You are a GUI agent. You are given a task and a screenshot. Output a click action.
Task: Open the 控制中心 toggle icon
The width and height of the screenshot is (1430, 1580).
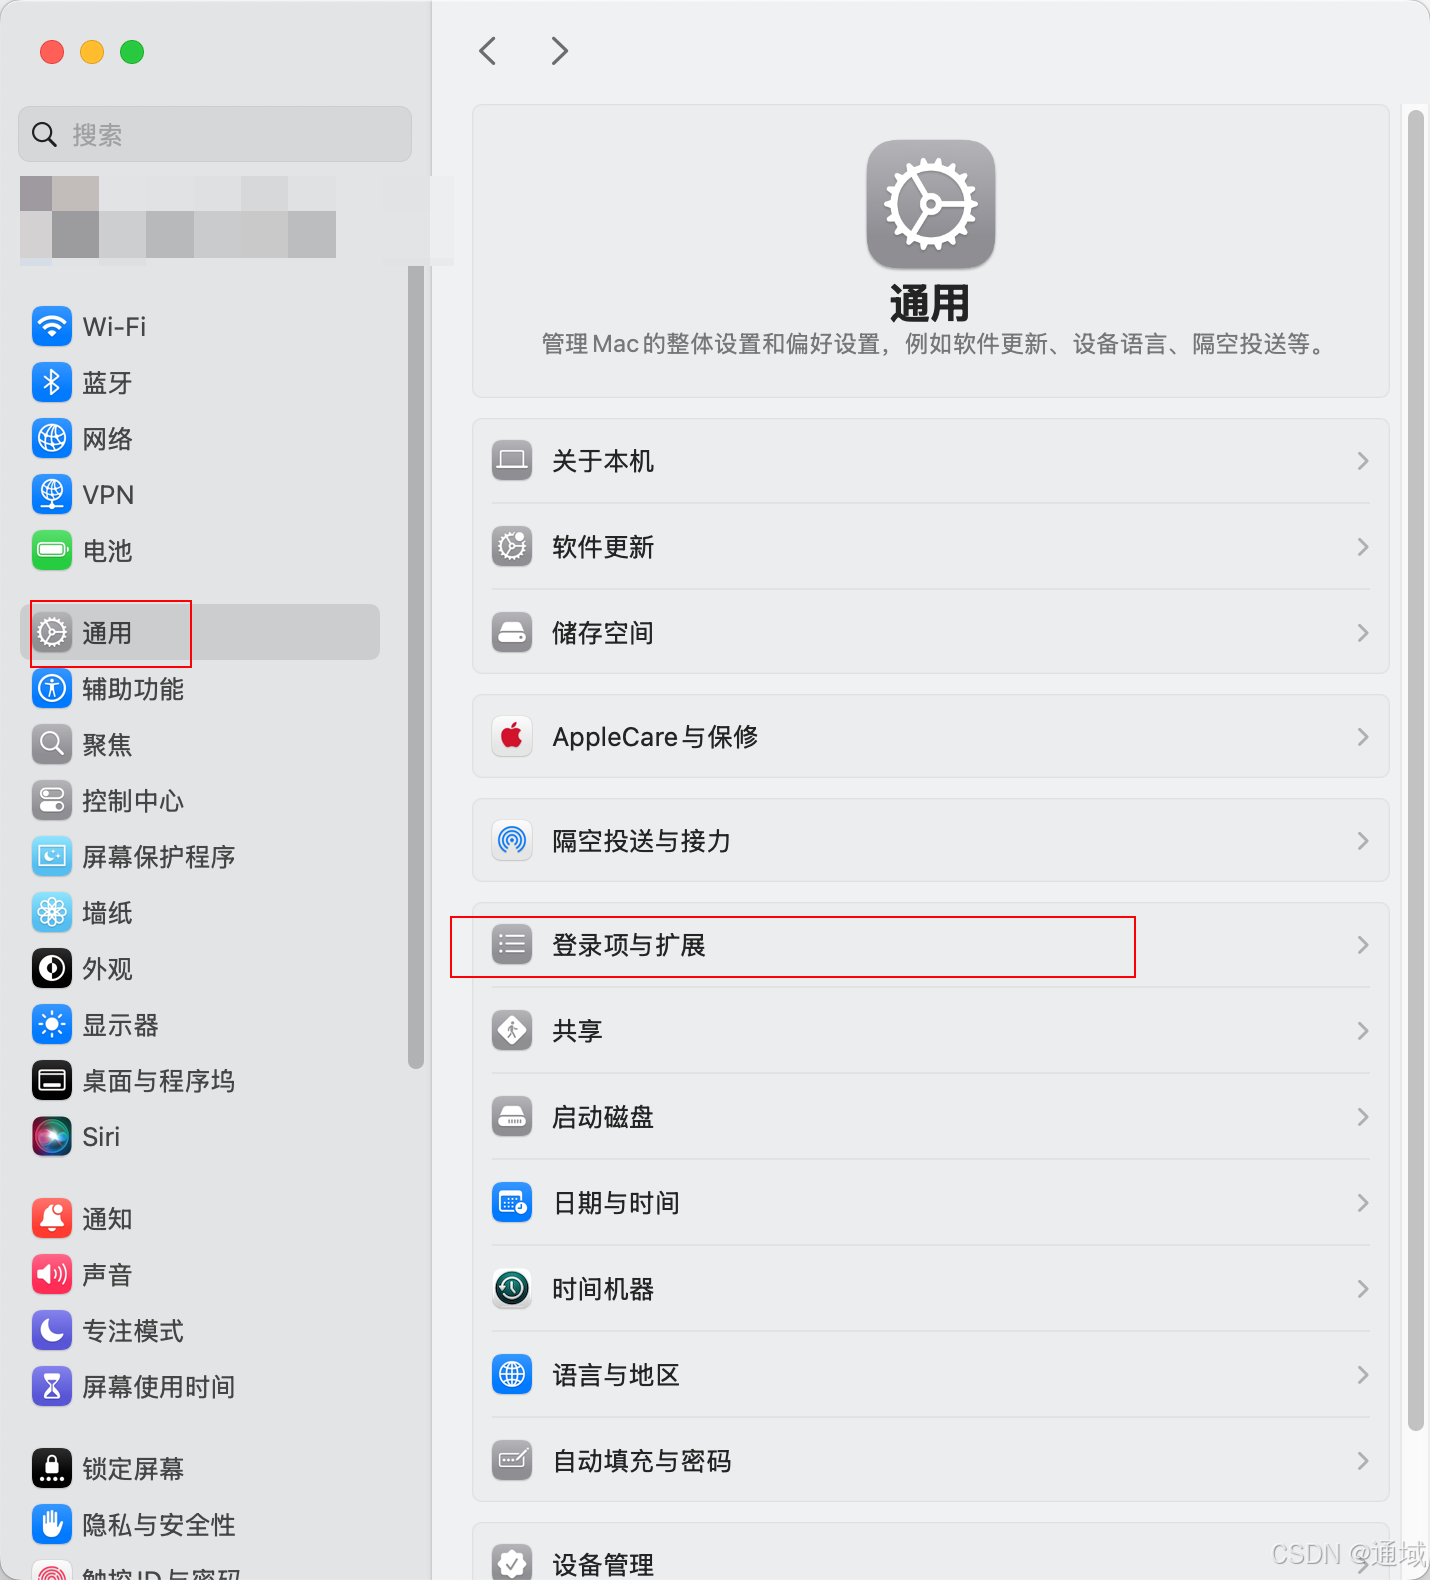pos(52,800)
